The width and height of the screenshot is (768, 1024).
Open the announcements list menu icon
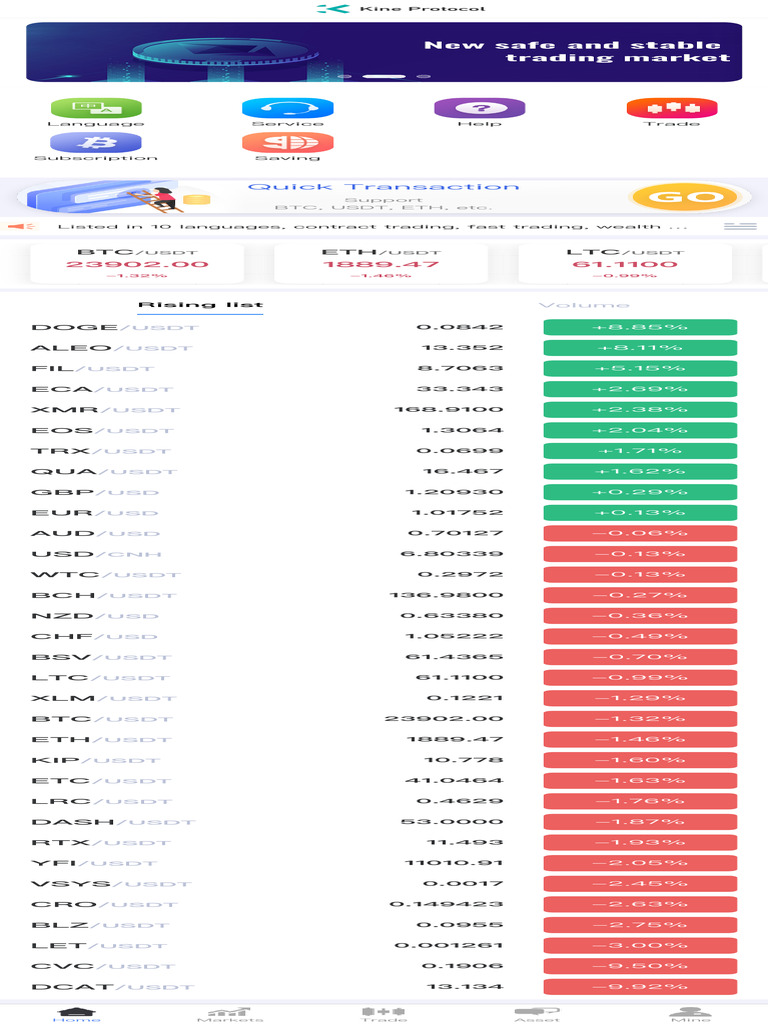pyautogui.click(x=740, y=226)
